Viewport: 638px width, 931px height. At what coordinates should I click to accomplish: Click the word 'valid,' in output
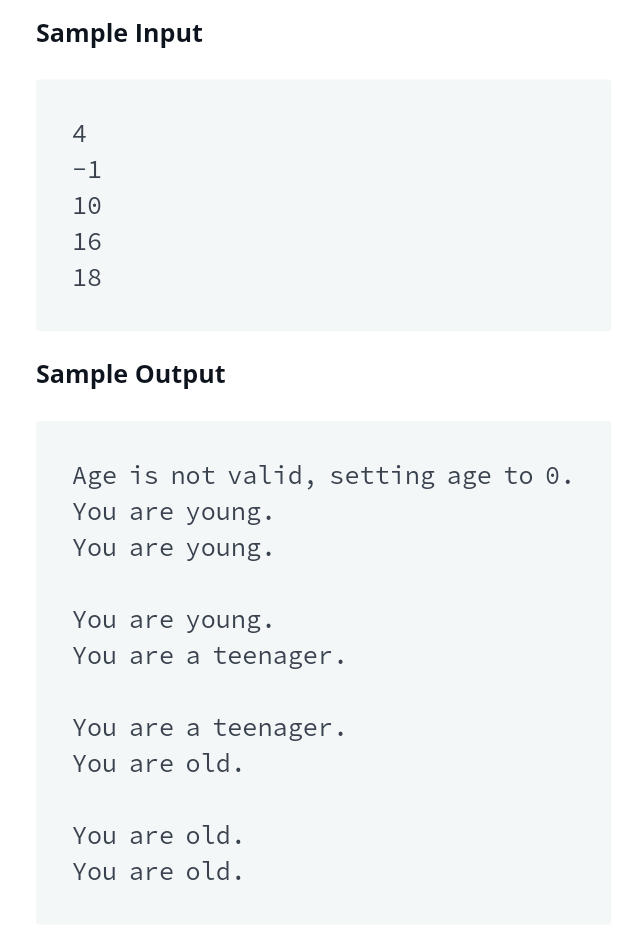click(x=272, y=476)
